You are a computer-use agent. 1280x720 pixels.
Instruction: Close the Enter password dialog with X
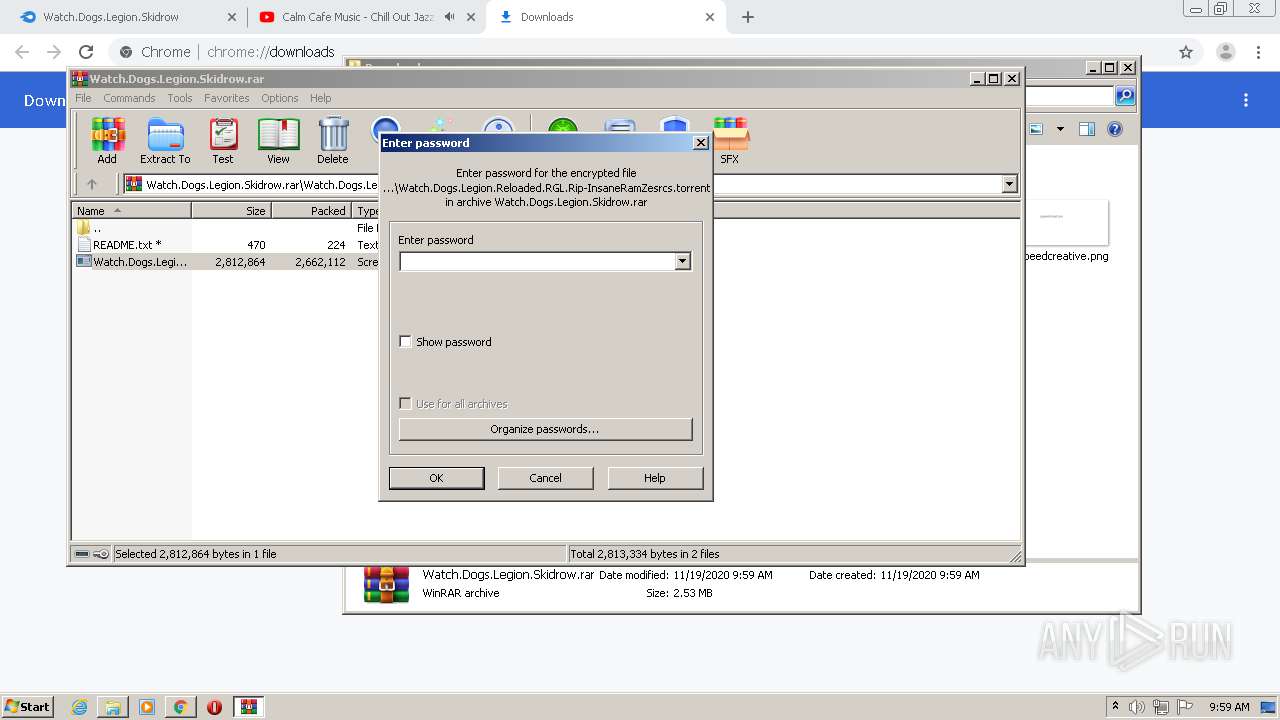700,143
